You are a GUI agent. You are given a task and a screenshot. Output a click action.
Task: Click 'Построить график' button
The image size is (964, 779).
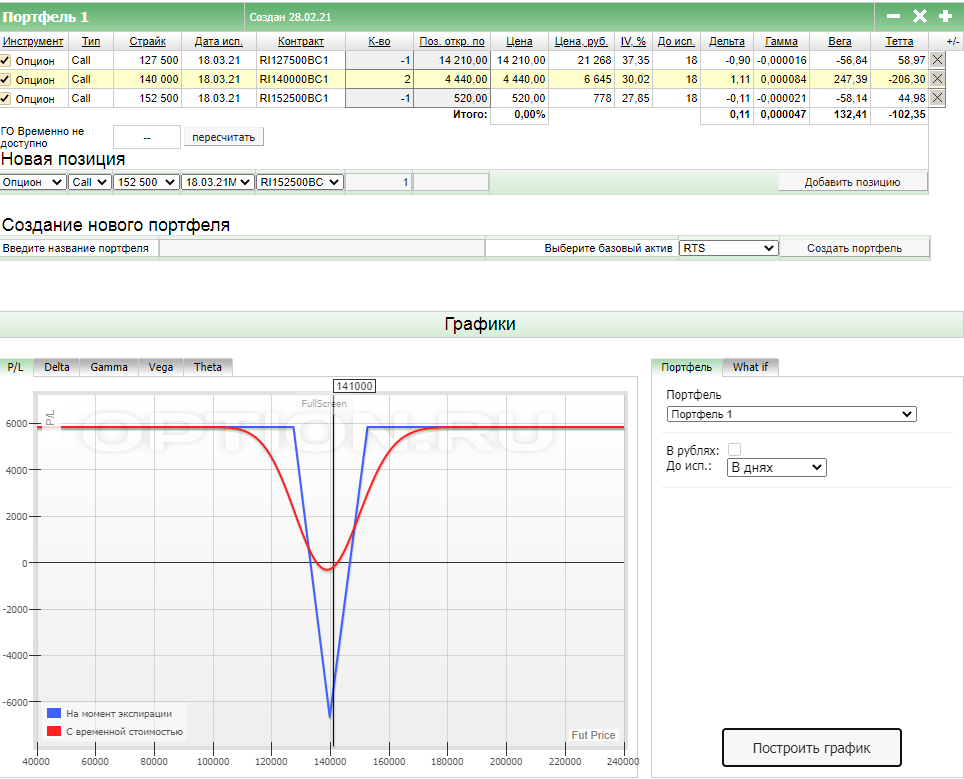812,748
